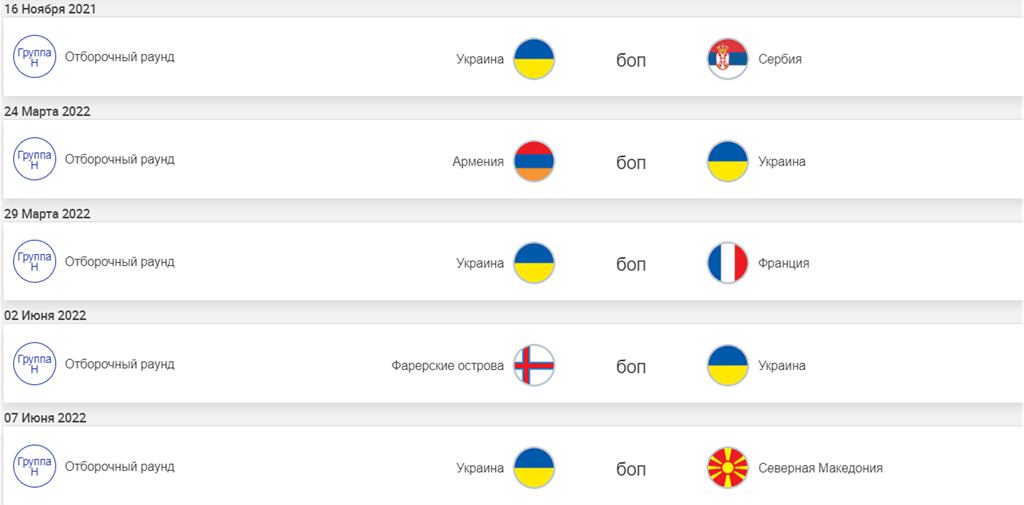Click Группа H badge for 07 Июня match
The height and width of the screenshot is (505, 1024).
34,466
